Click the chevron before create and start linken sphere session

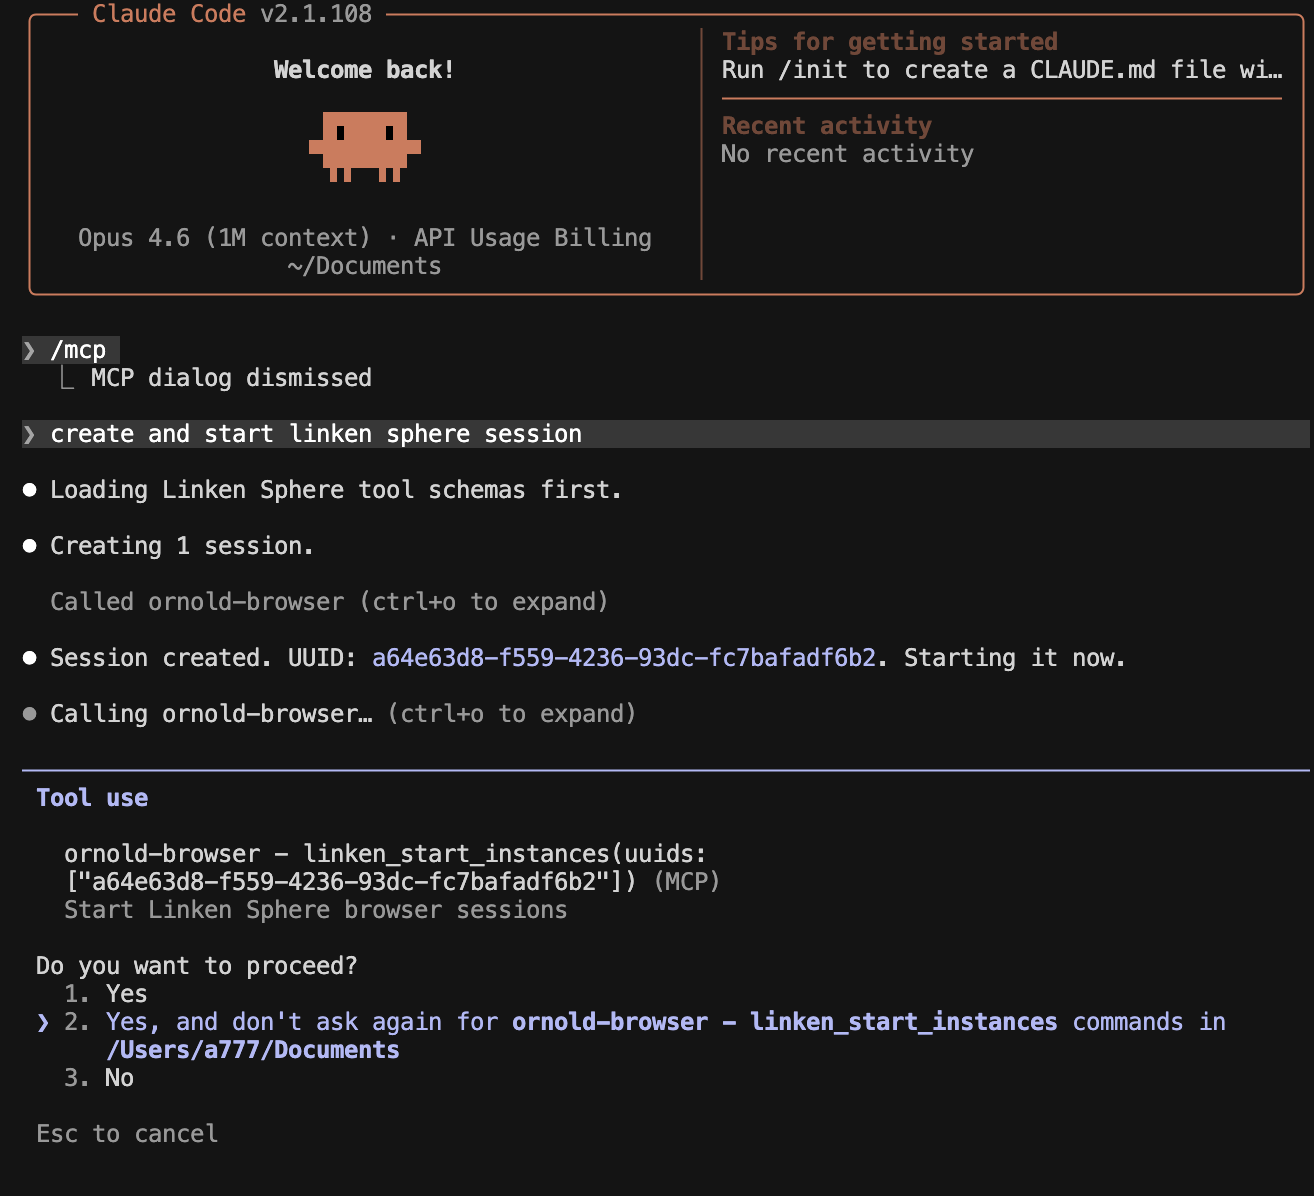(x=29, y=434)
